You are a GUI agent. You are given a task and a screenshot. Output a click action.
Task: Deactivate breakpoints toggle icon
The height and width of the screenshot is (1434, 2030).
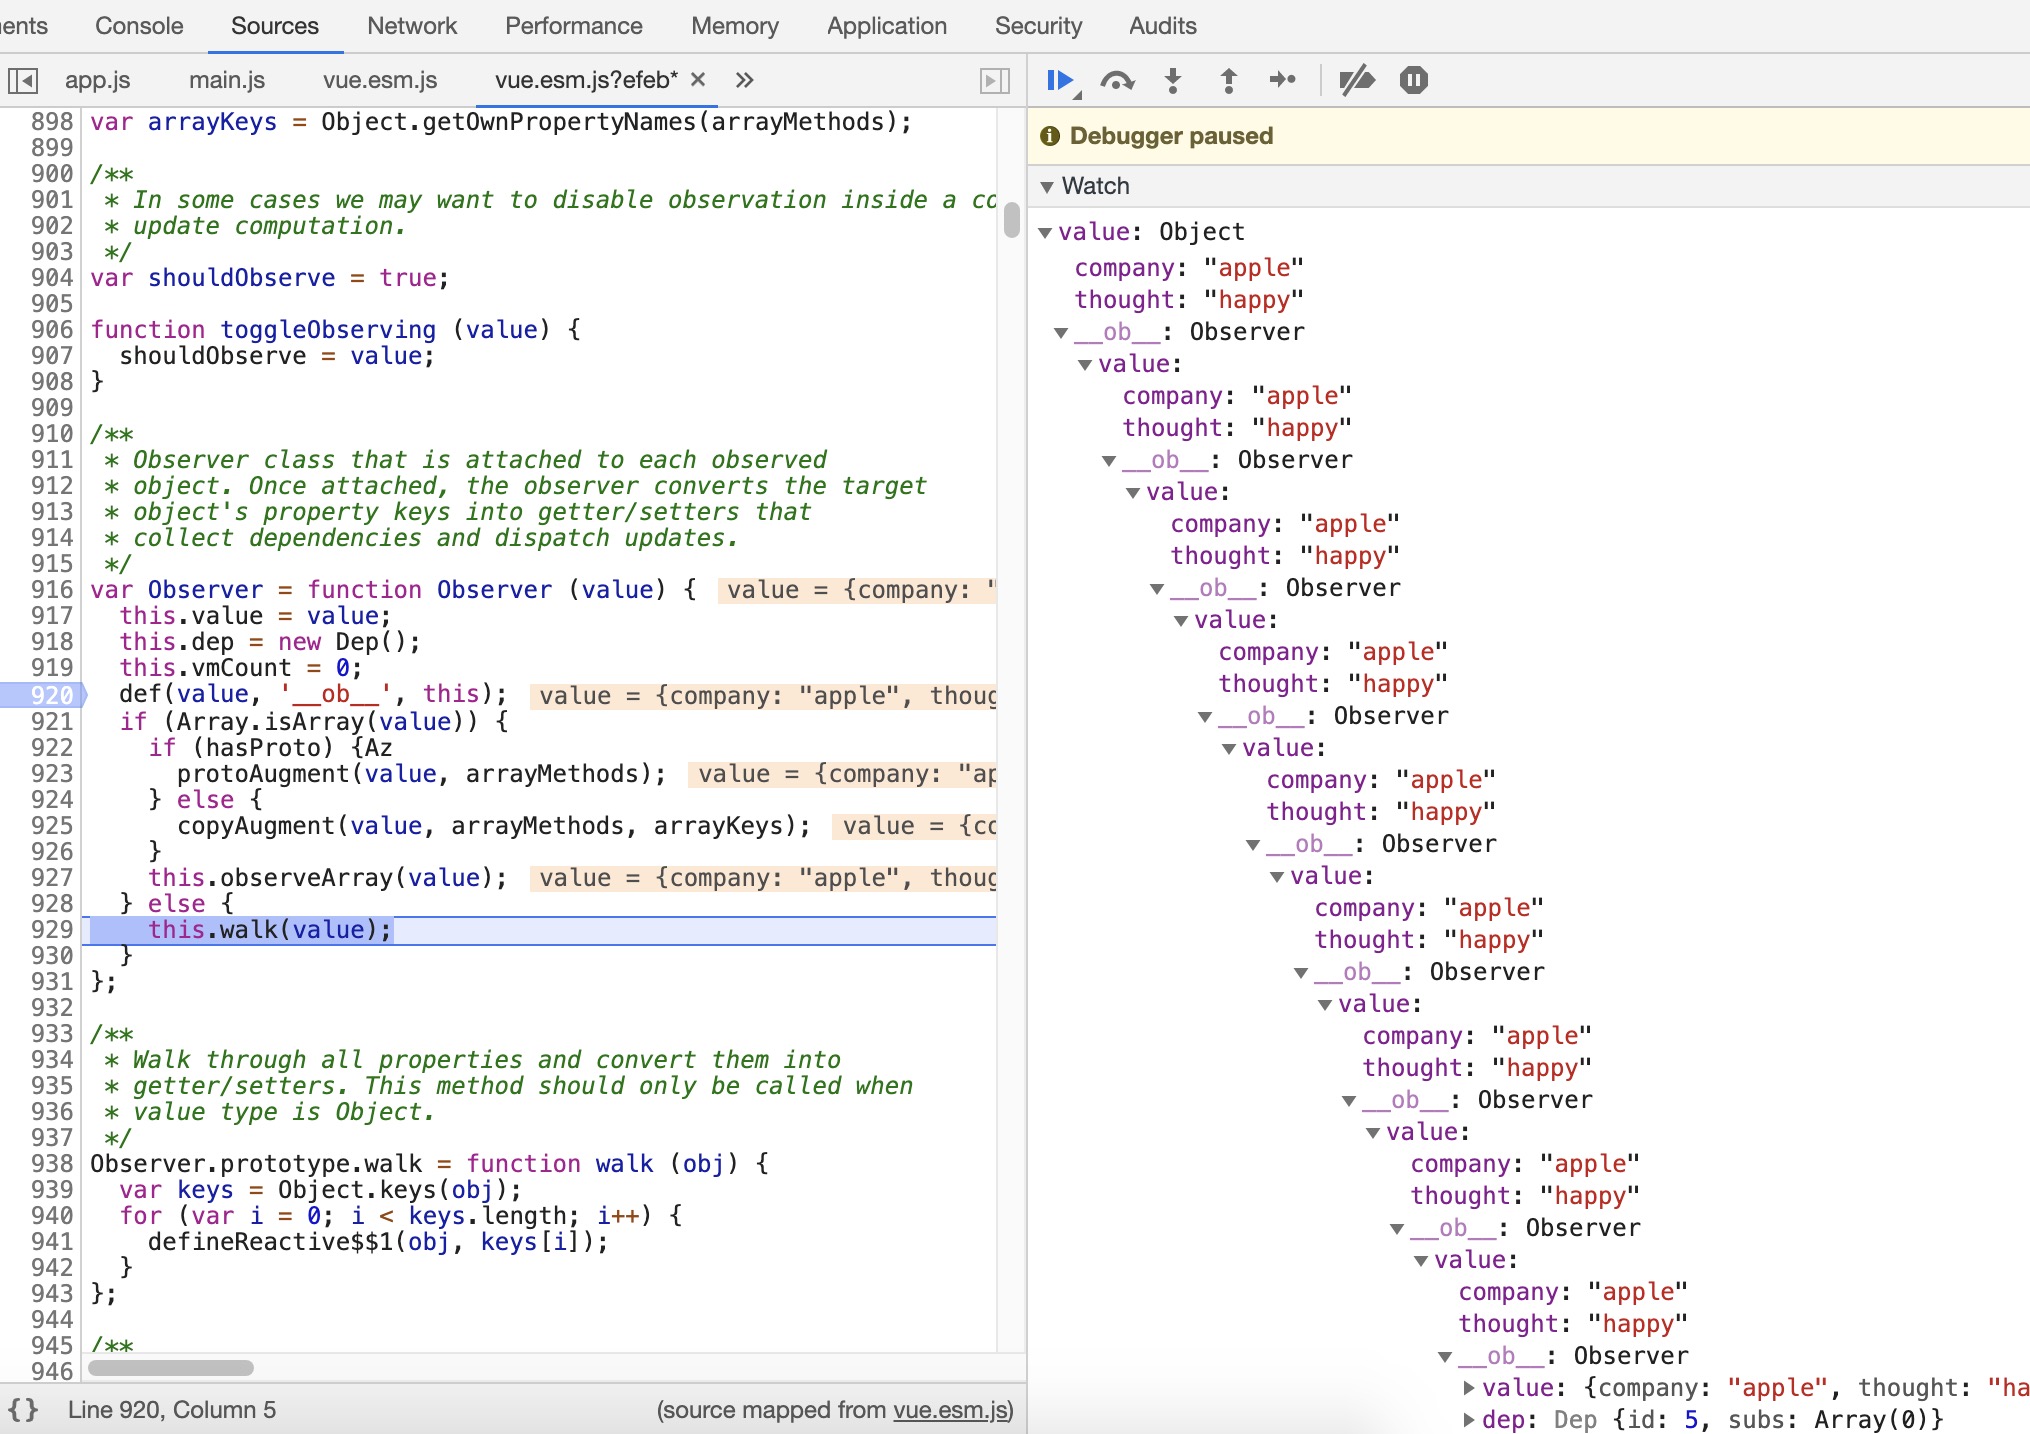[1357, 80]
